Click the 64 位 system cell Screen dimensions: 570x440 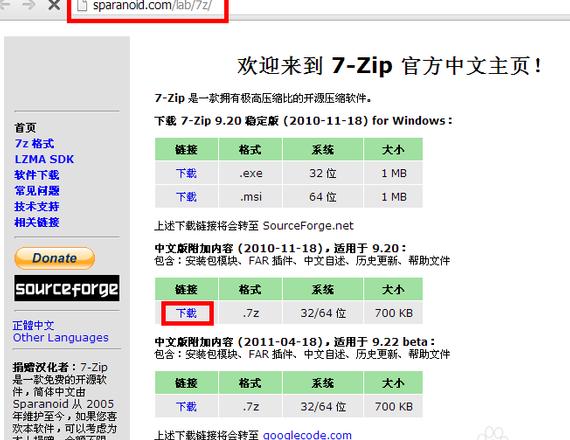pos(323,197)
